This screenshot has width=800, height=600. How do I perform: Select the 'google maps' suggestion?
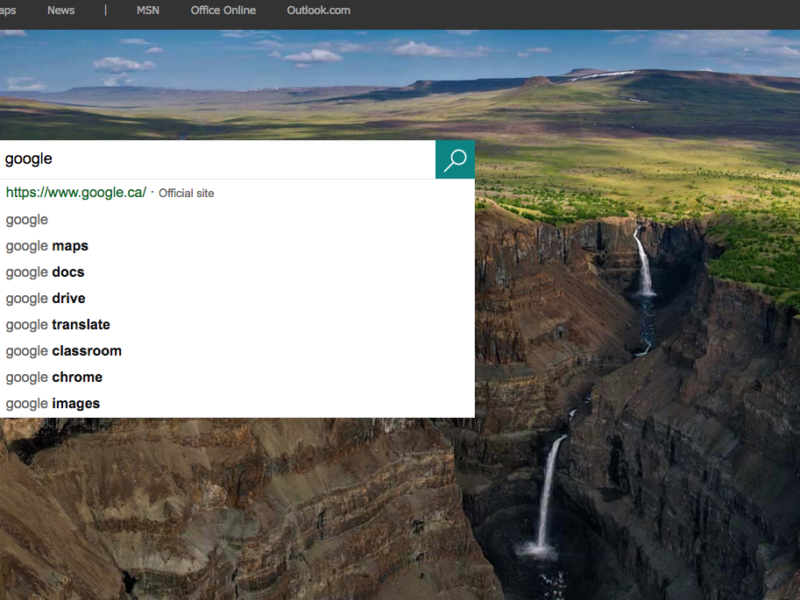pos(237,246)
